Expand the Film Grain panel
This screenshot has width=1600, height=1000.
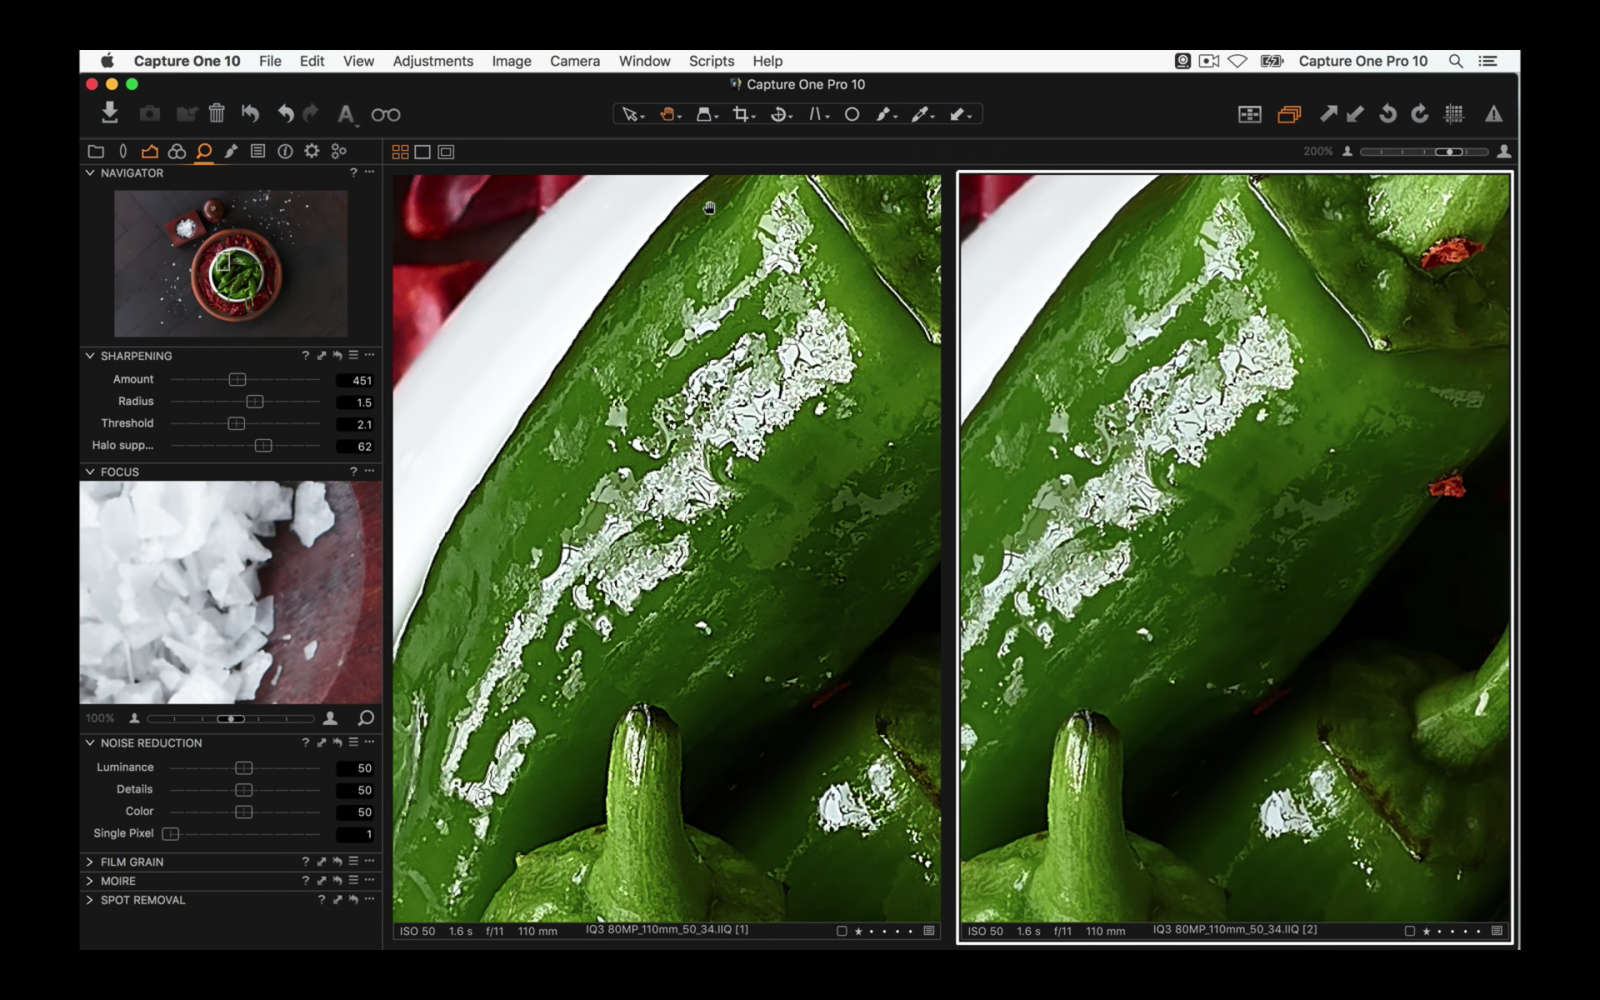[x=90, y=861]
